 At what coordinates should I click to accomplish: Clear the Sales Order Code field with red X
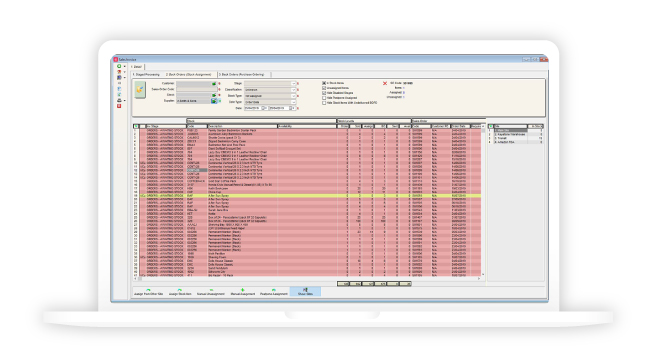[219, 90]
